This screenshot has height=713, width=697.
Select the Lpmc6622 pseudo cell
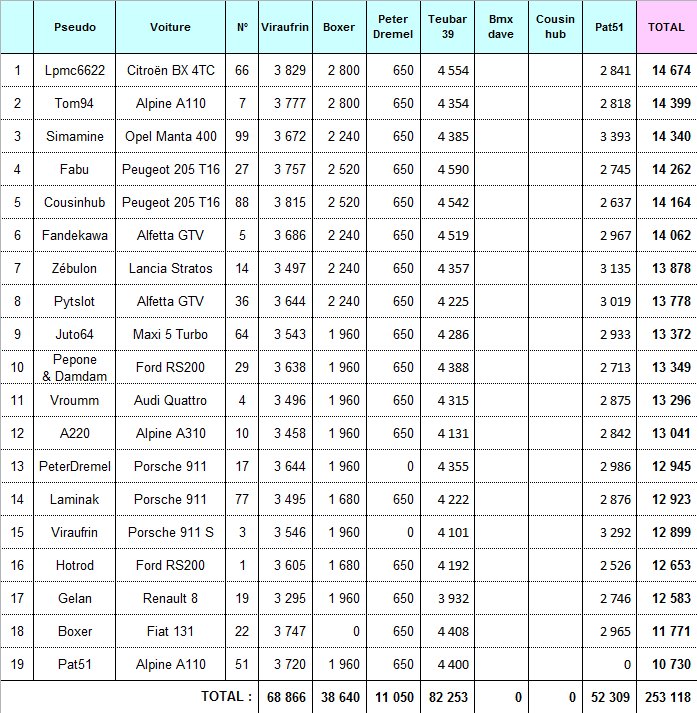75,70
